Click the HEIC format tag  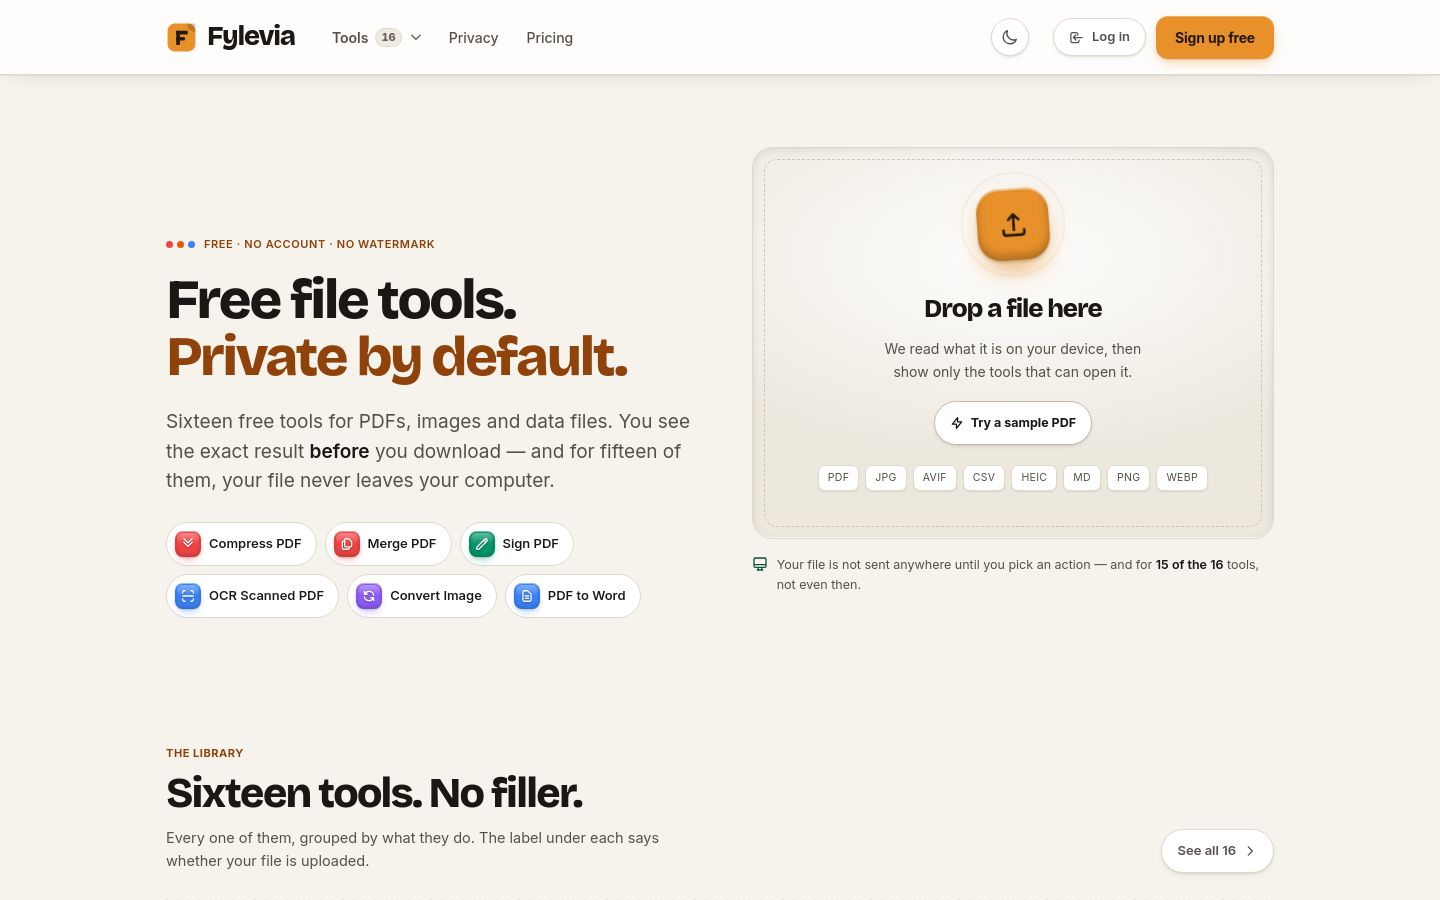tap(1034, 478)
